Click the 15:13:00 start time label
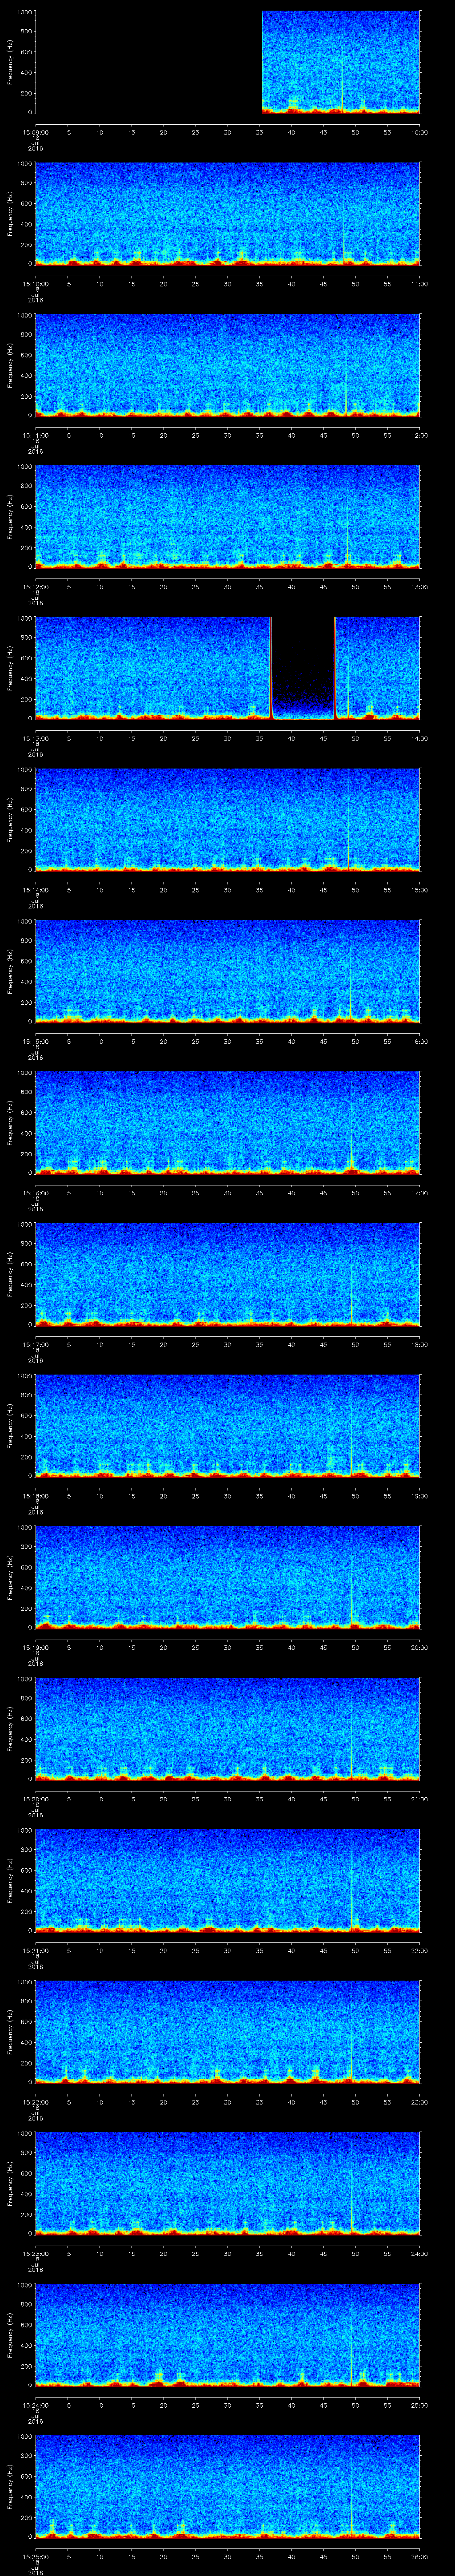 coord(35,738)
